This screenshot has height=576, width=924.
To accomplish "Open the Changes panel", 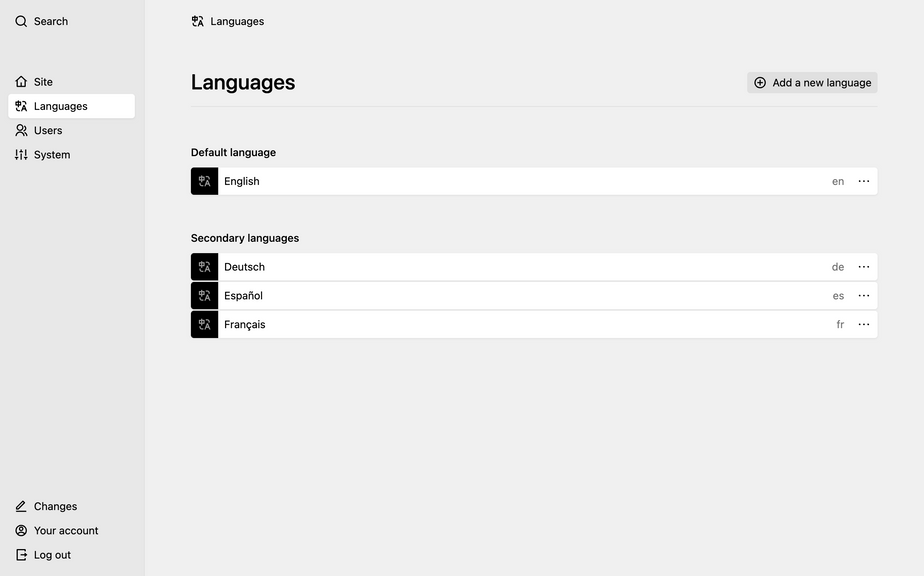I will pos(55,506).
